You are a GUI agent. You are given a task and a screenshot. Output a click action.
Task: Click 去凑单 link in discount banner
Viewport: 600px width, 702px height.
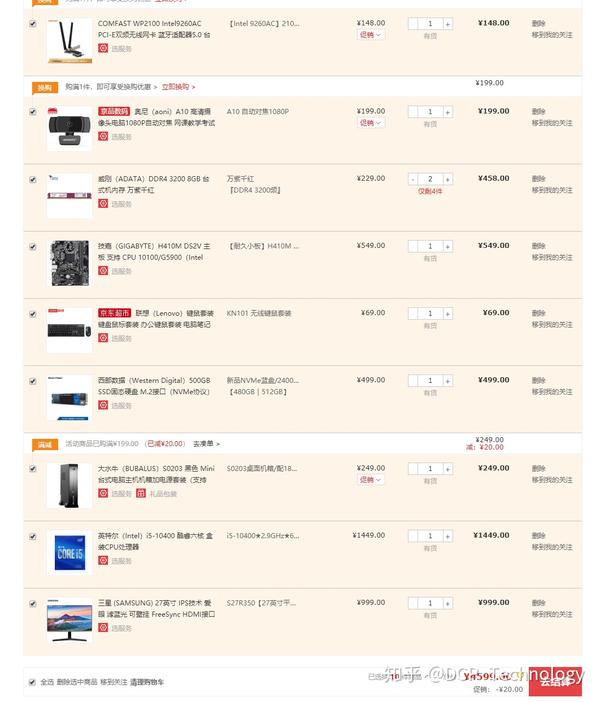click(x=206, y=444)
